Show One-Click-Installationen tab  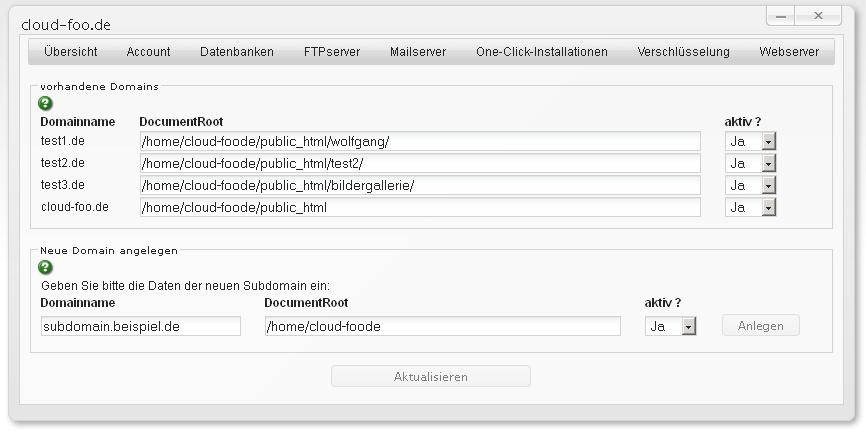click(542, 52)
